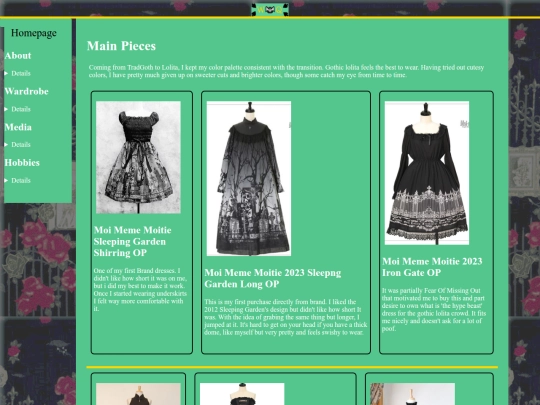Open the Sleeping Garden Shirring OP dress image
540x405 pixels.
click(x=138, y=157)
